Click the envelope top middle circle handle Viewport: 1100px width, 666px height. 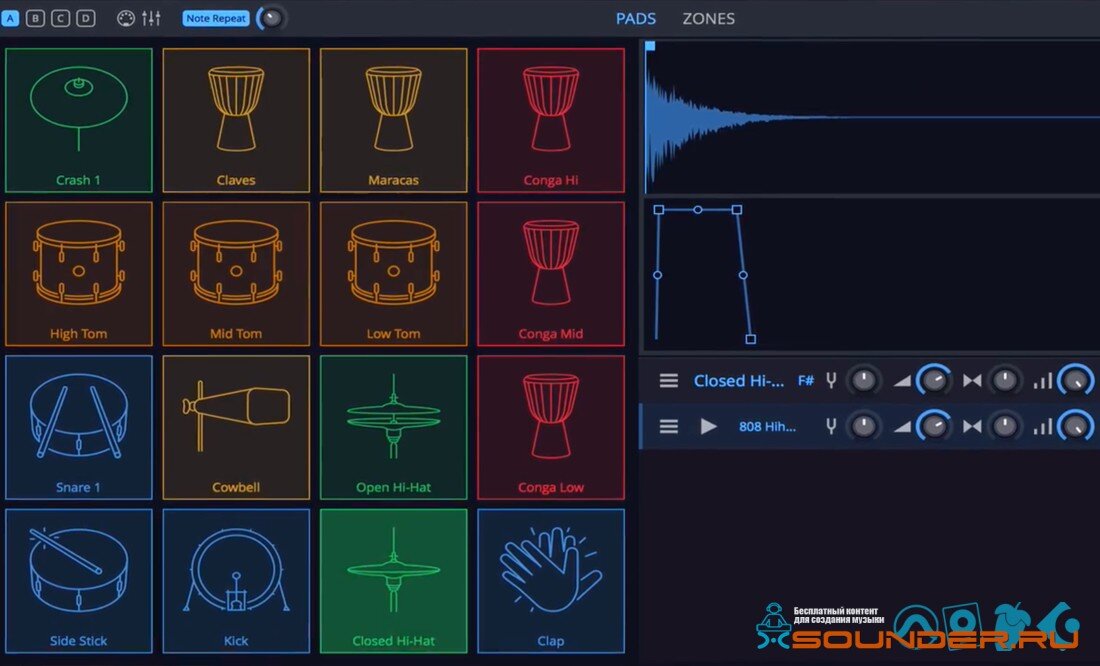(697, 210)
